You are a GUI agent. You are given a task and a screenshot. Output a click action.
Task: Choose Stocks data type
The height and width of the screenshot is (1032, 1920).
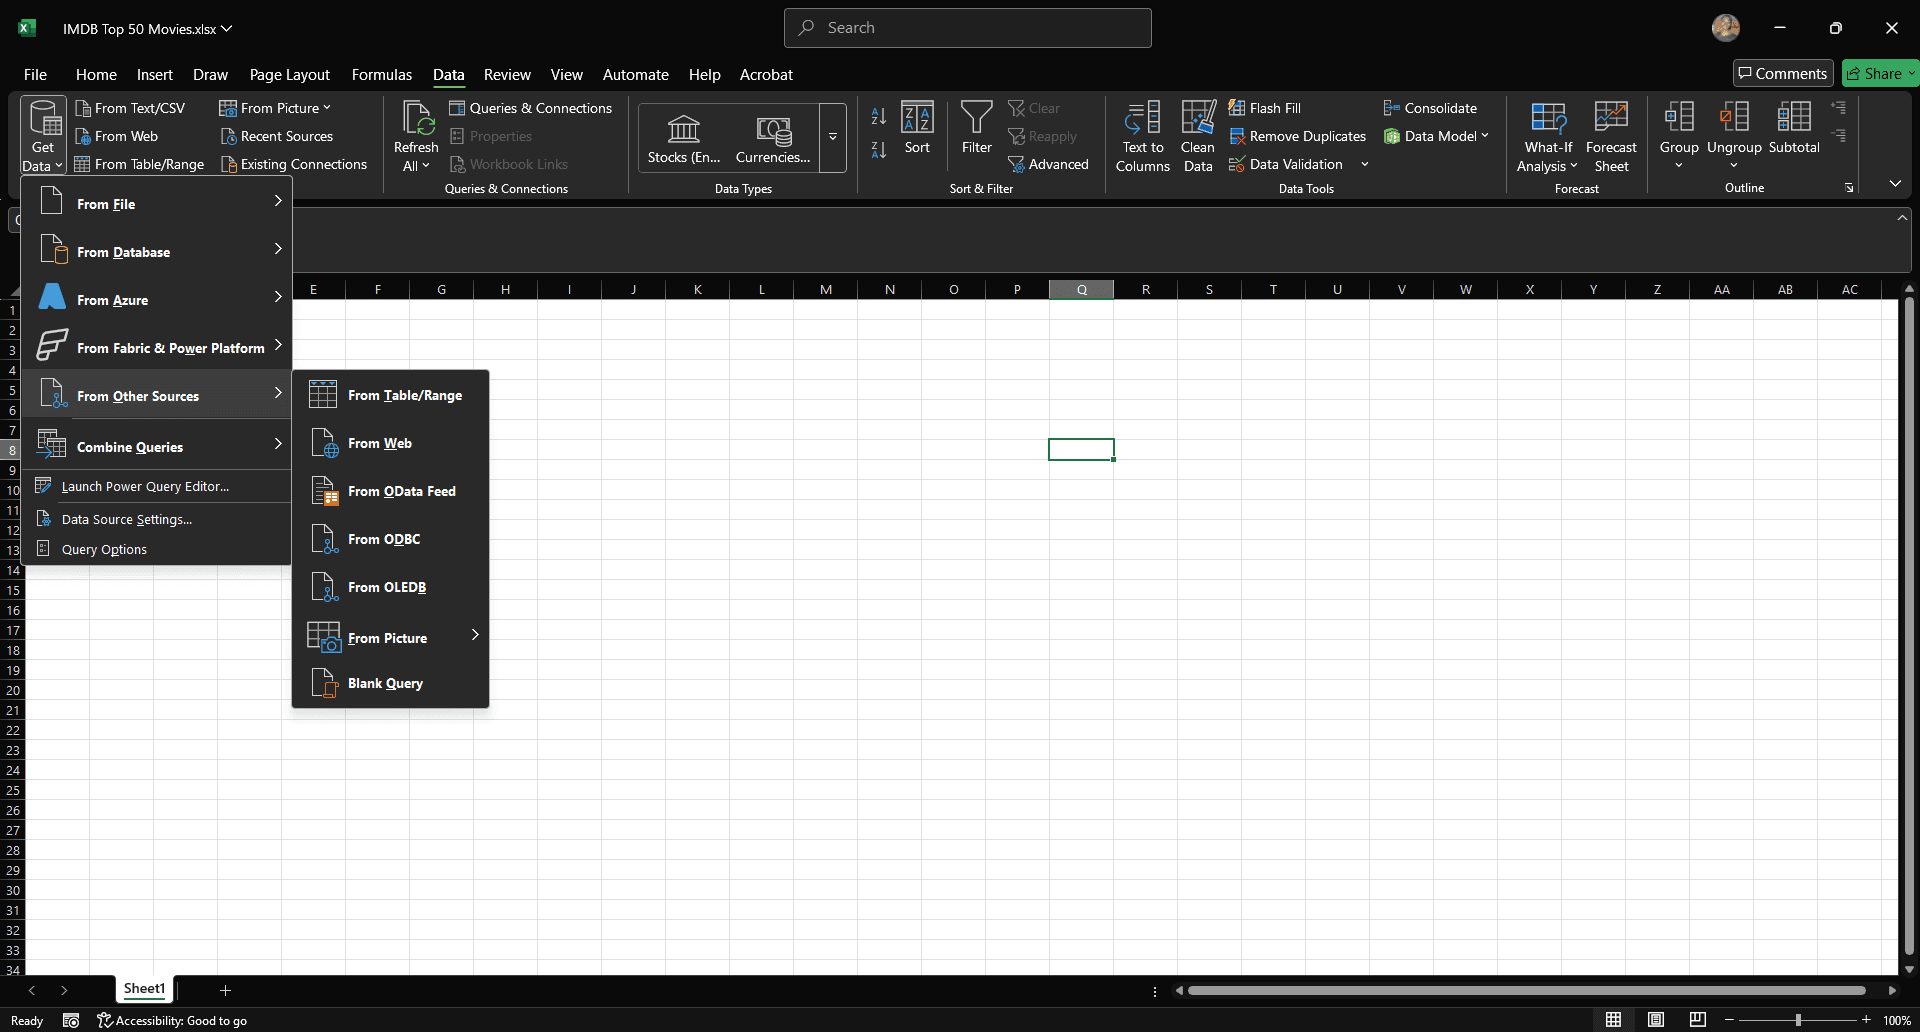[x=684, y=138]
